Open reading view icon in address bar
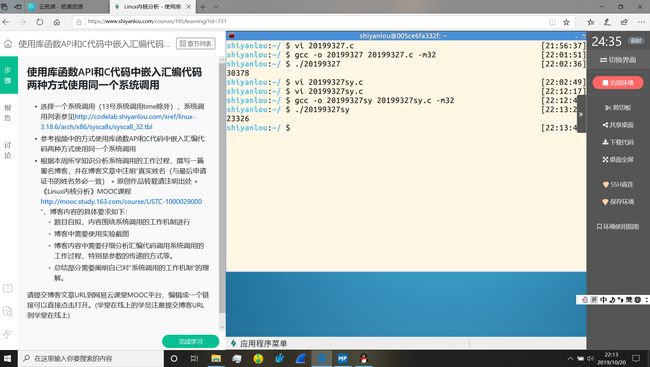 [552, 22]
